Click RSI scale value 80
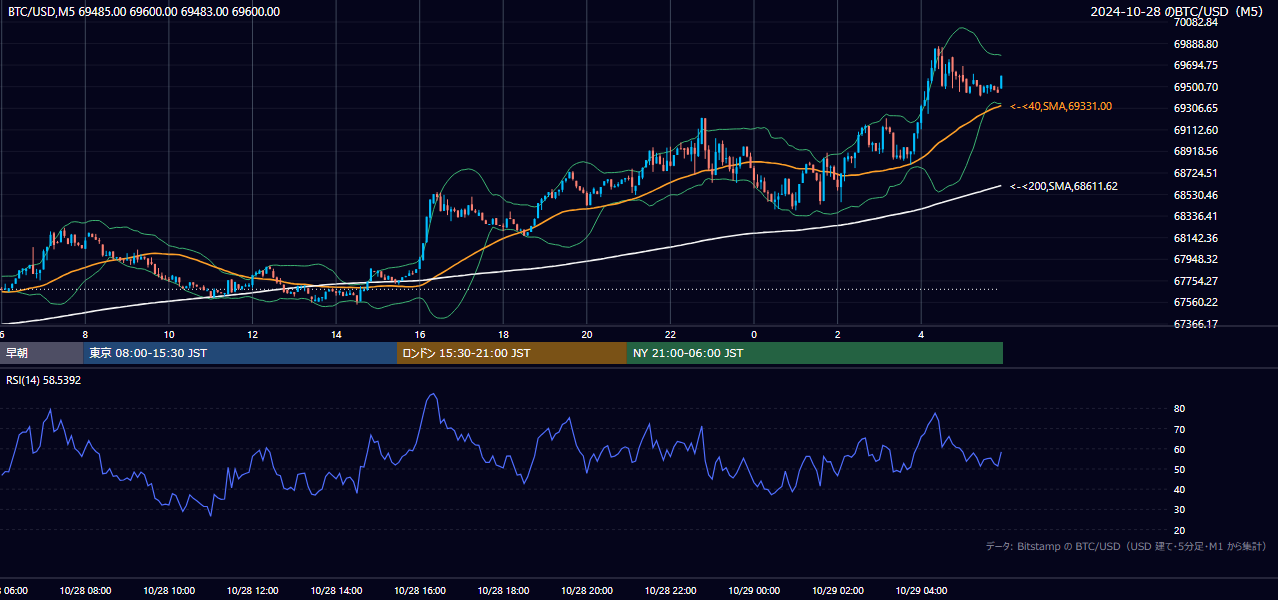Screen dimensions: 1278x600 tap(1179, 409)
